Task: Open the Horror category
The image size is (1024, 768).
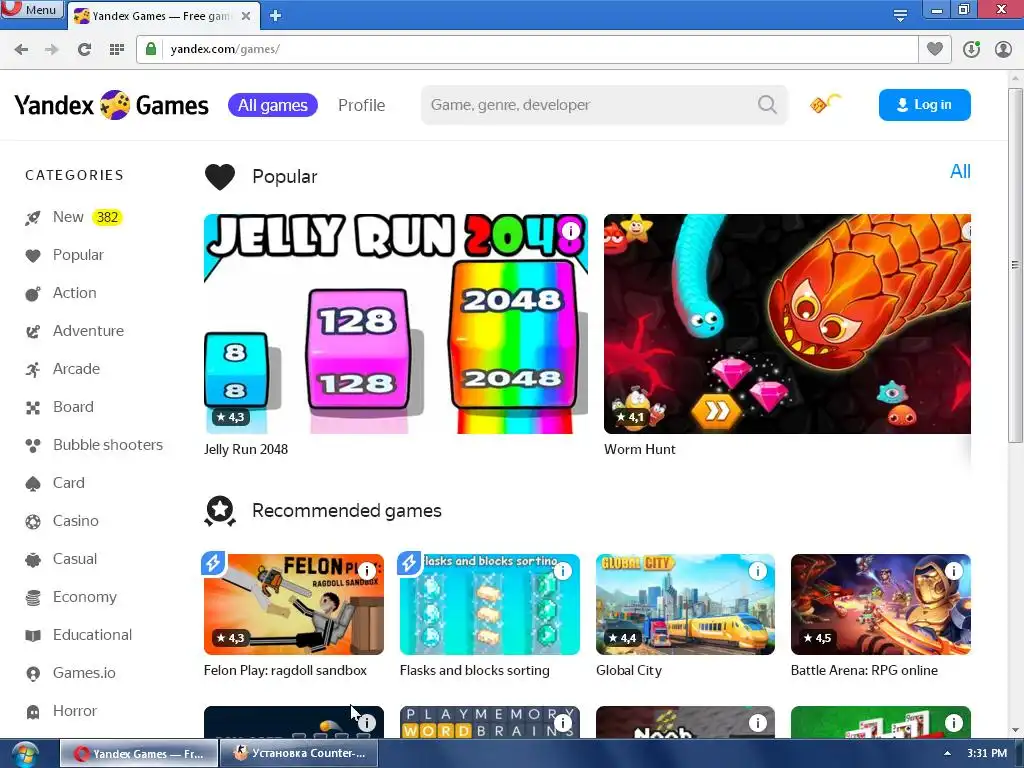Action: 61,711
